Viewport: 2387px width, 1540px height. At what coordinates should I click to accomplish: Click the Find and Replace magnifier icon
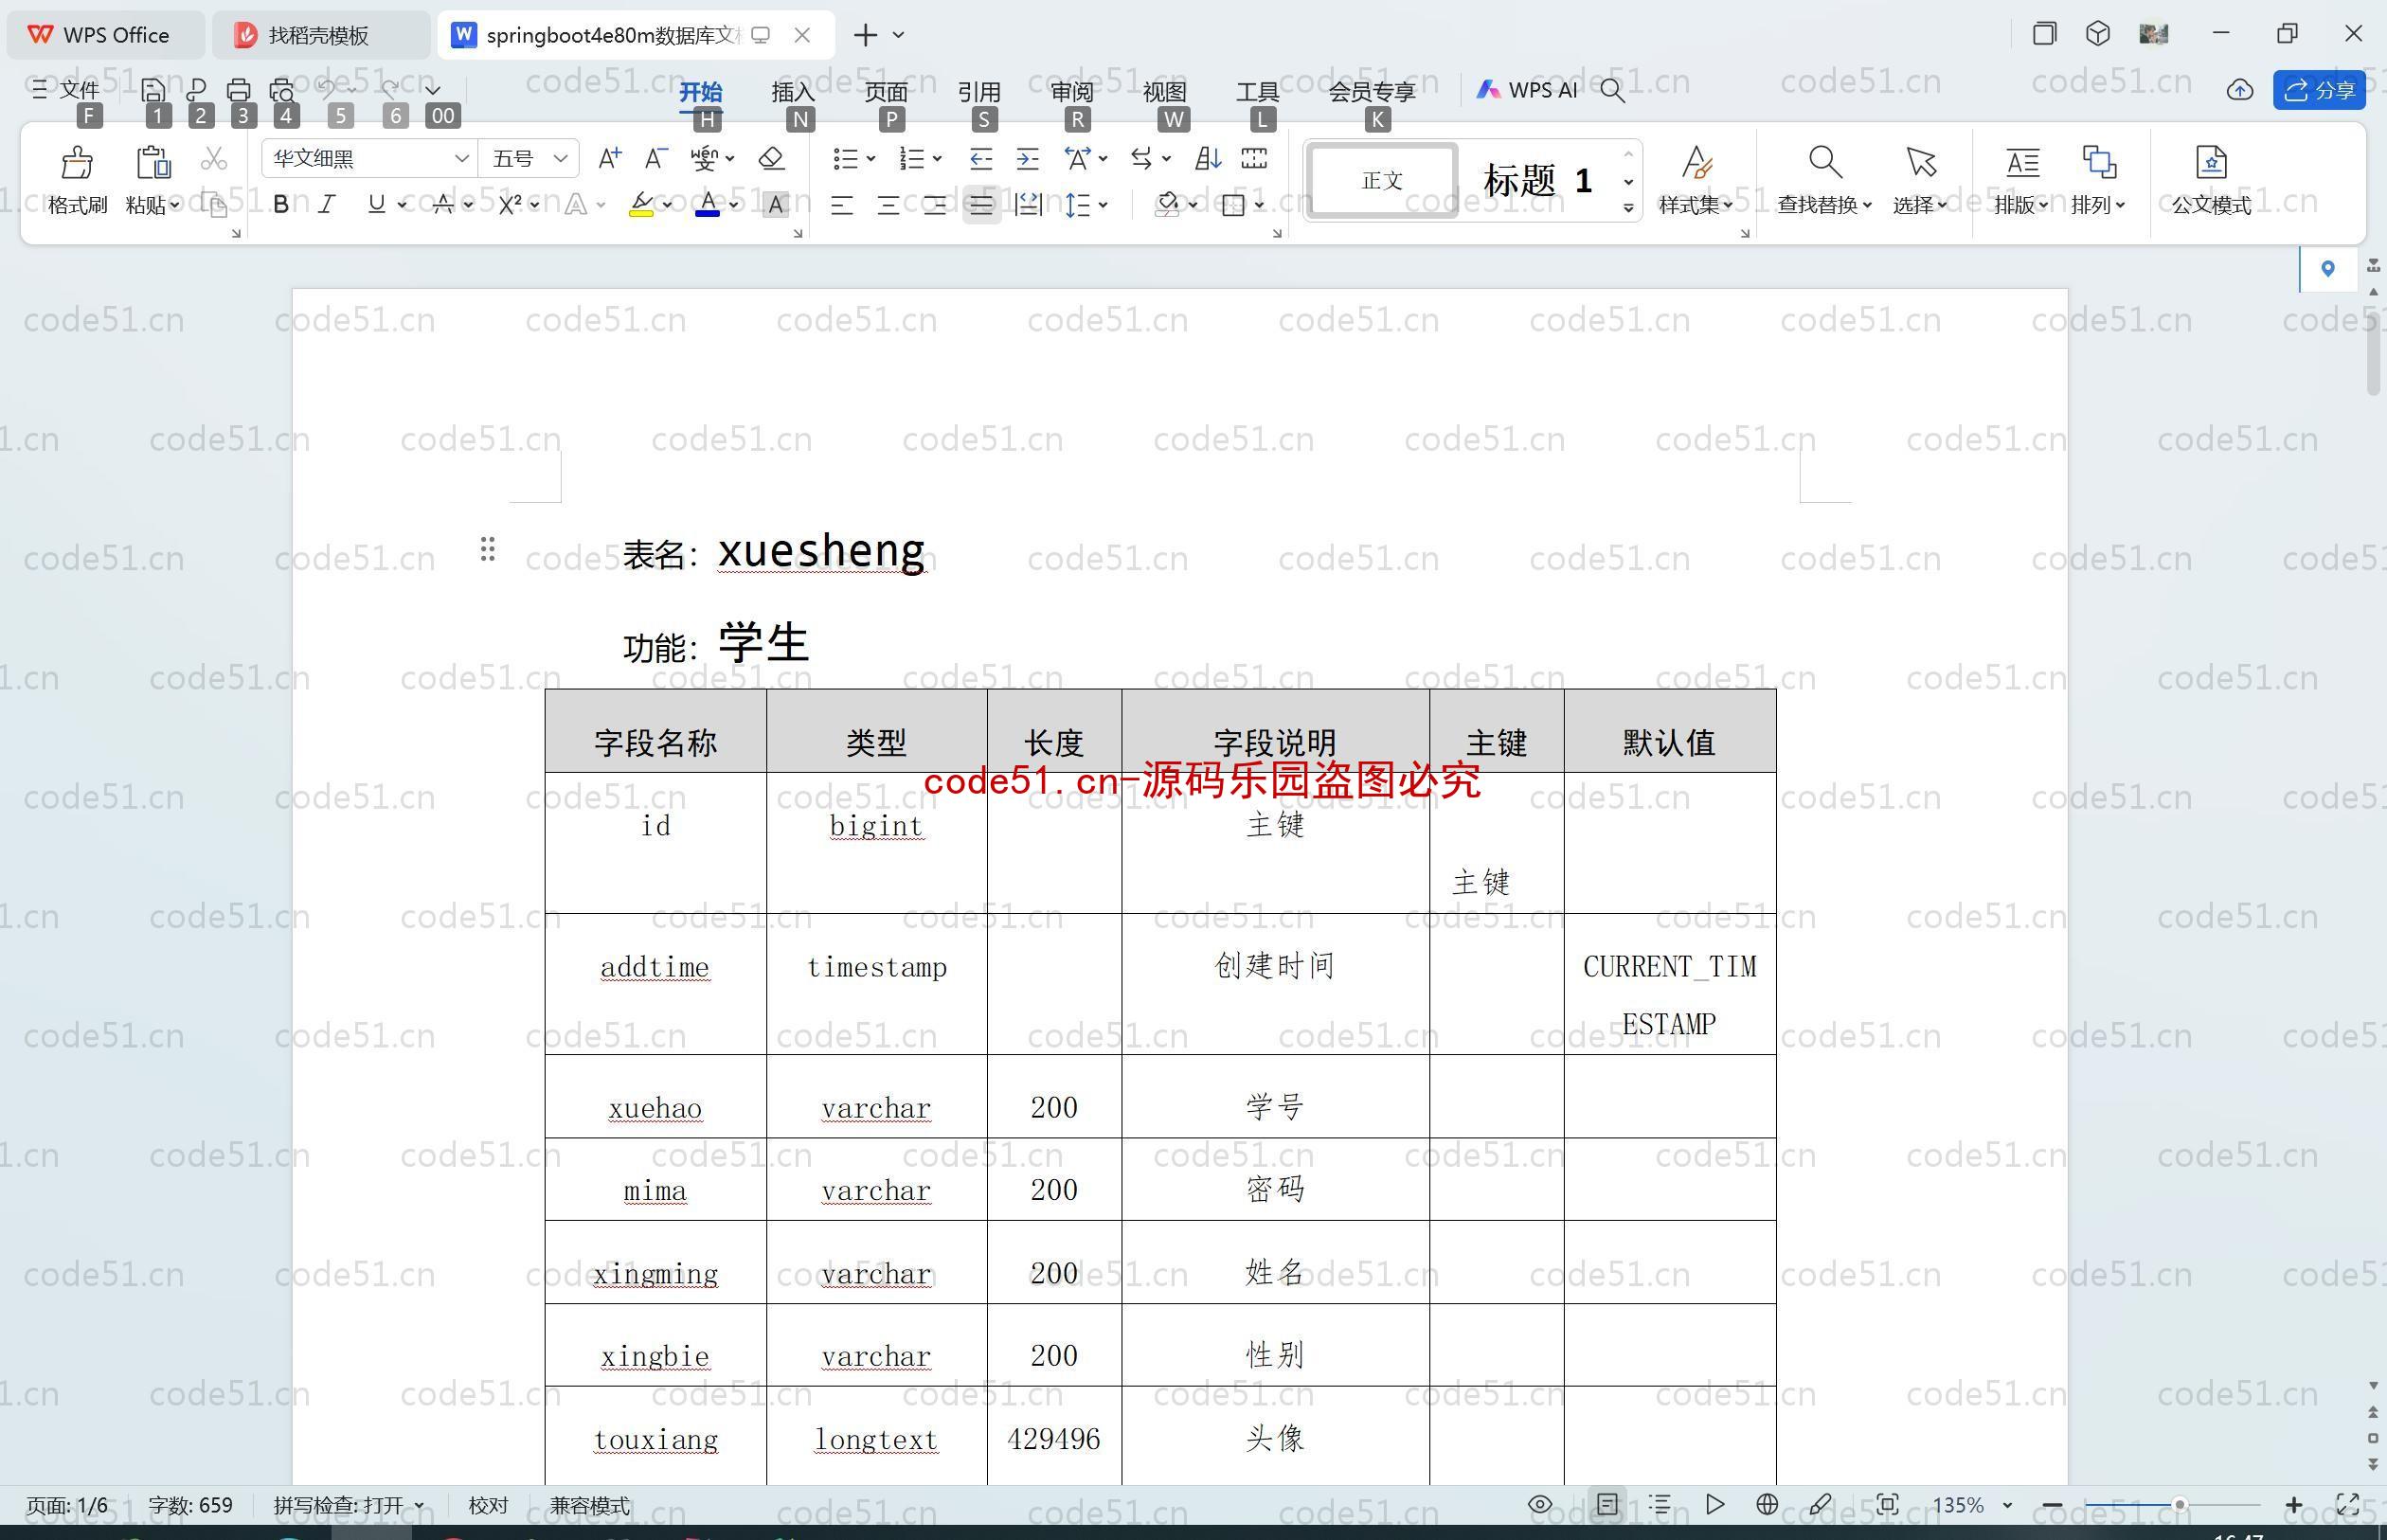(x=1824, y=162)
